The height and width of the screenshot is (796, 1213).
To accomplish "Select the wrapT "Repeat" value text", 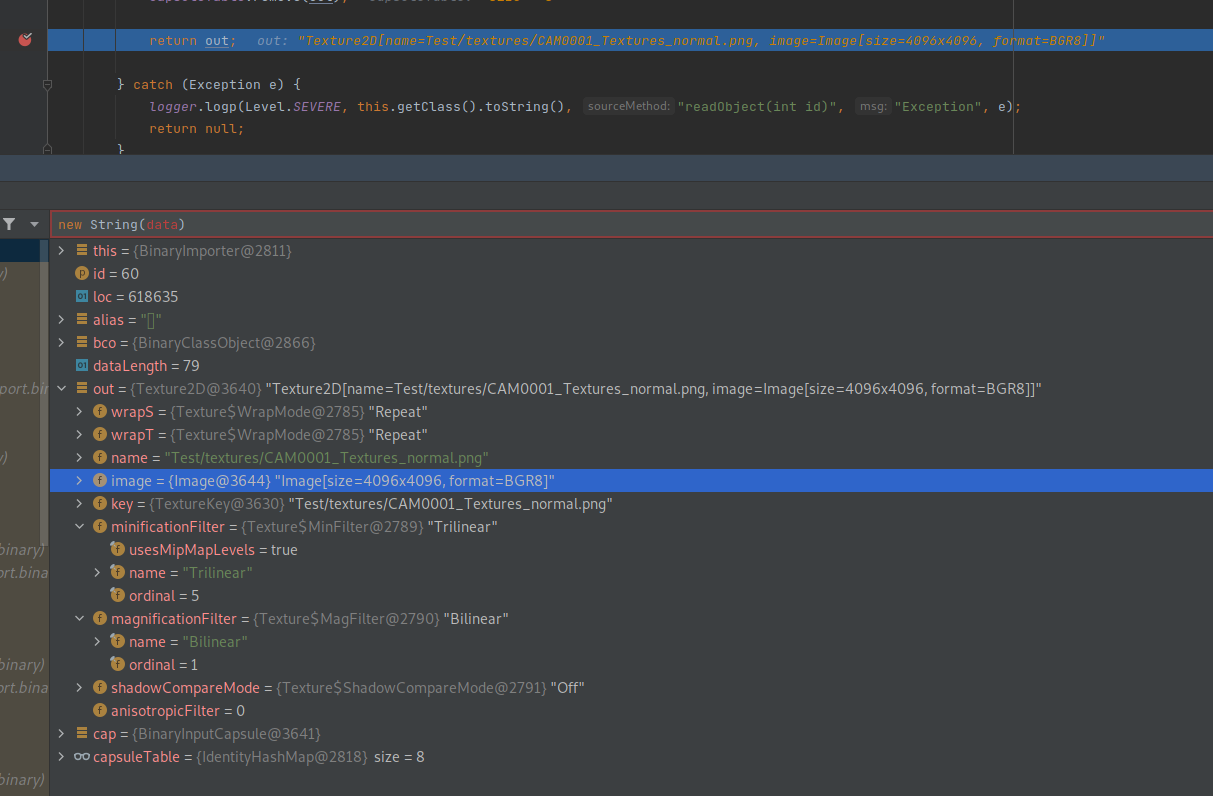I will pyautogui.click(x=398, y=435).
